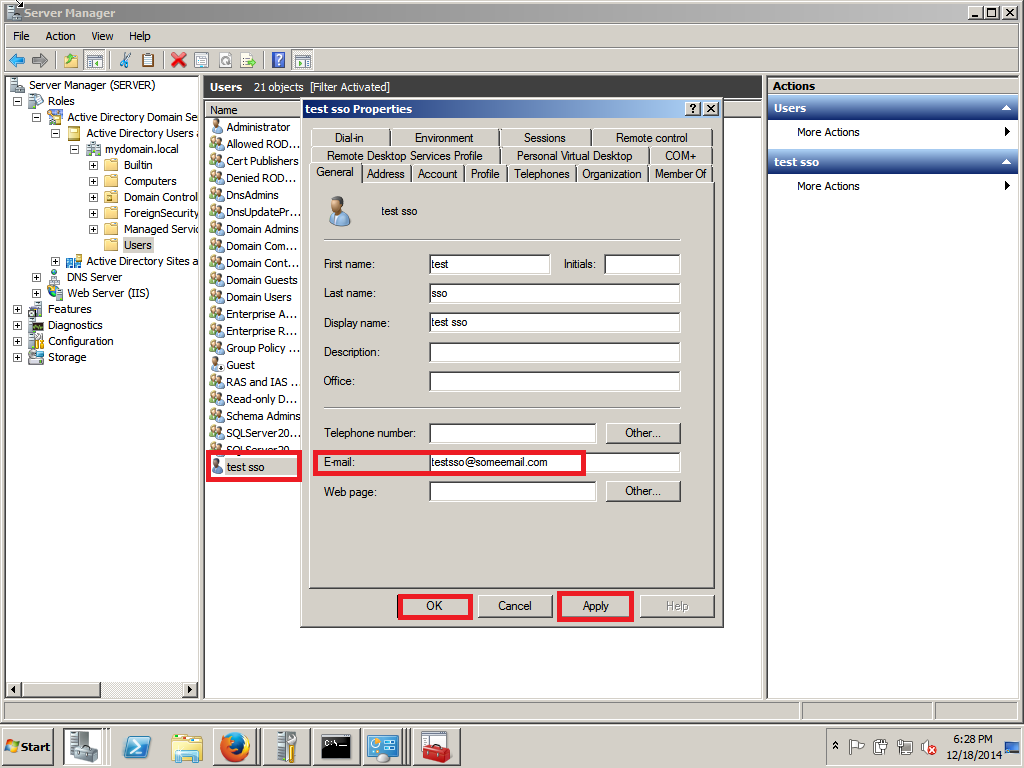Screen dimensions: 1024x768
Task: Open Windows PowerShell from the taskbar
Action: 136,747
